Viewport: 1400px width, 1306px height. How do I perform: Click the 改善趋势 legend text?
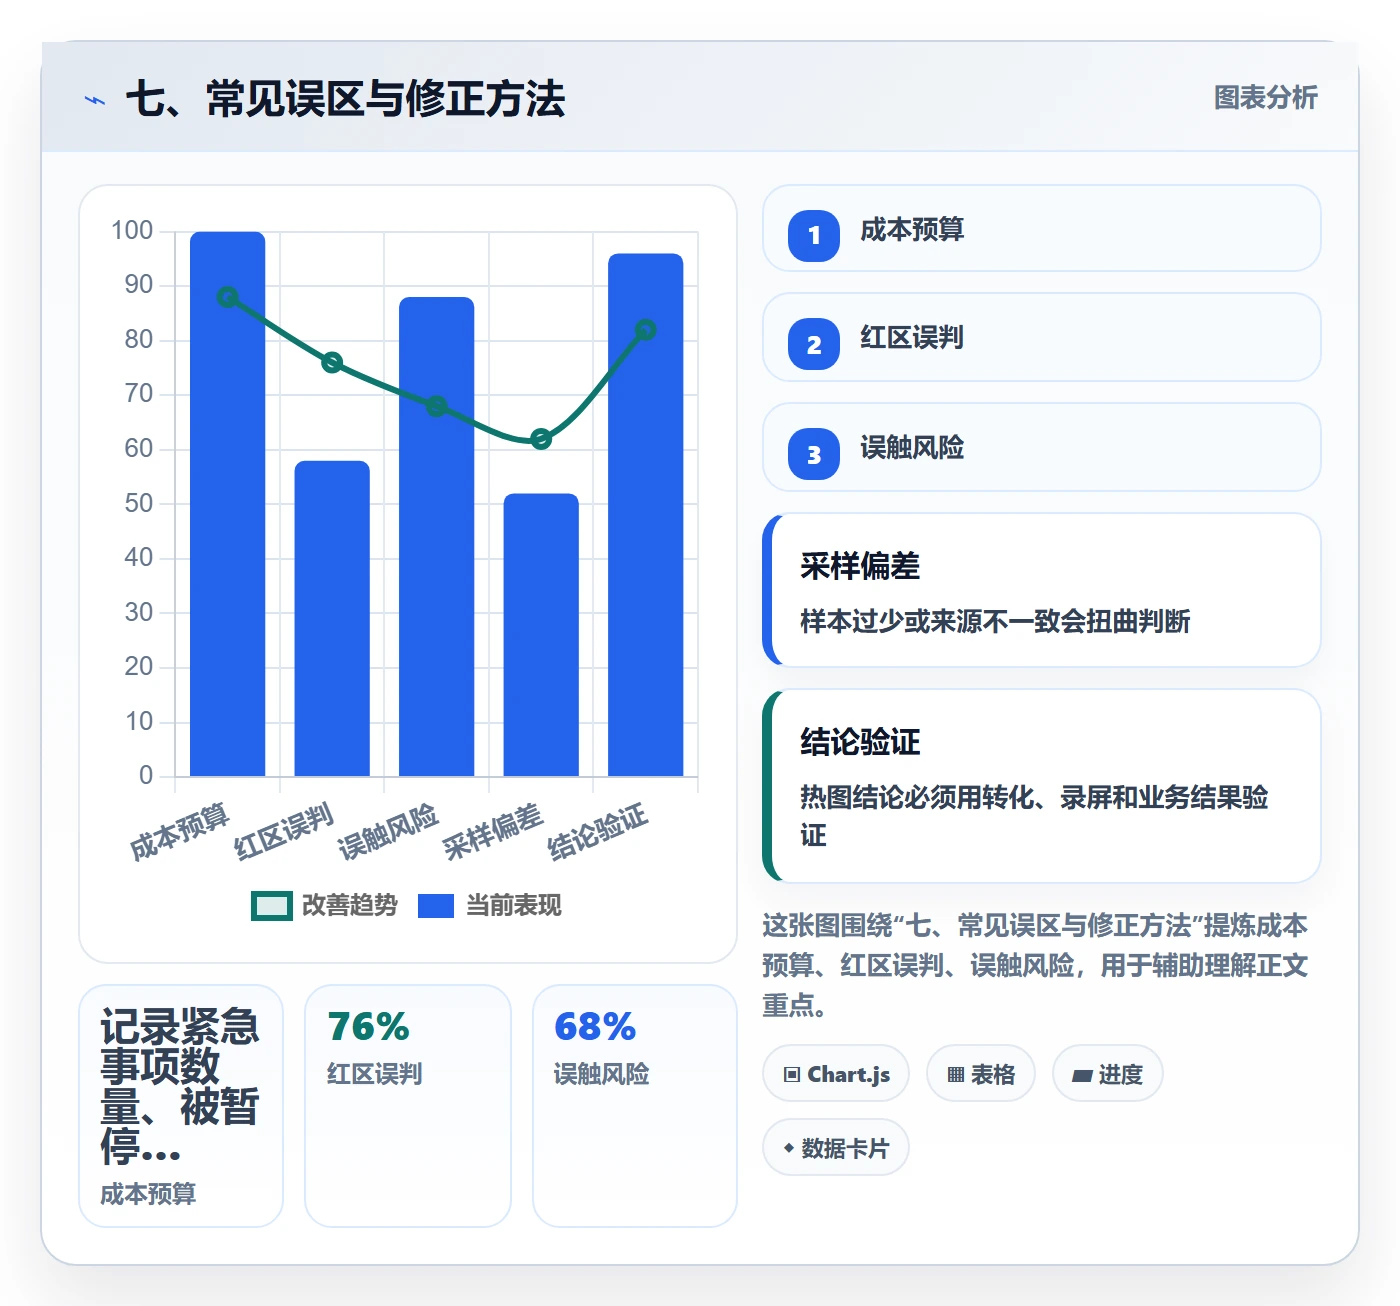(x=350, y=905)
